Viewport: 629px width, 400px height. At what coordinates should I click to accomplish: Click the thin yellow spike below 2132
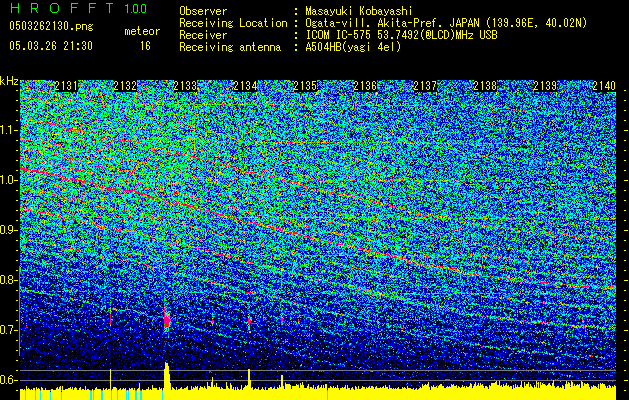coord(110,380)
